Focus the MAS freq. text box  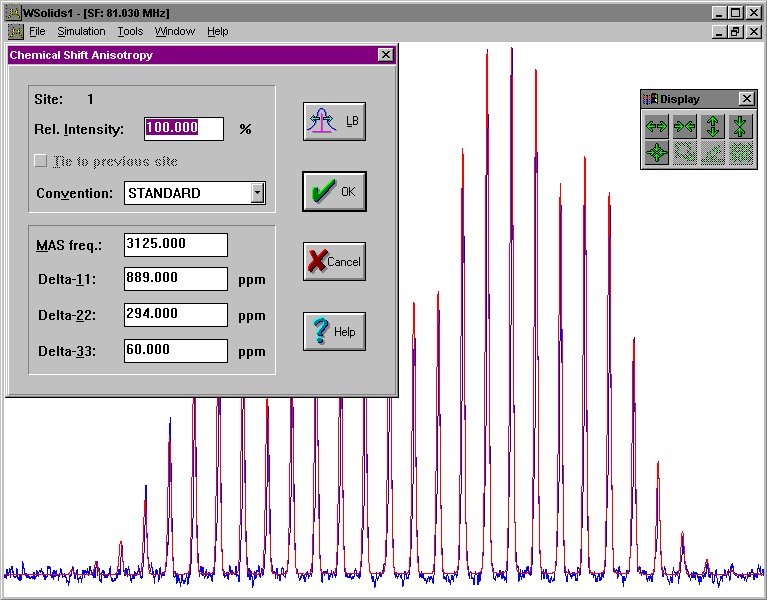[176, 244]
